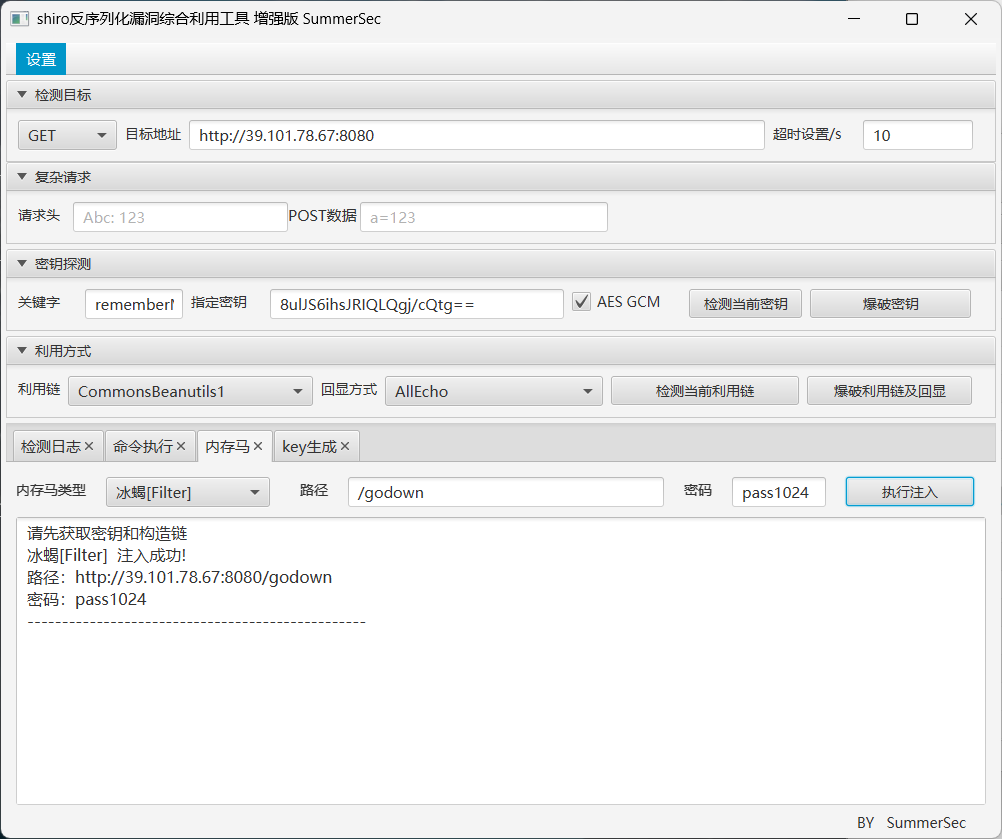Click the 爆破密钥 key brute-force button
The width and height of the screenshot is (1002, 839).
[889, 303]
